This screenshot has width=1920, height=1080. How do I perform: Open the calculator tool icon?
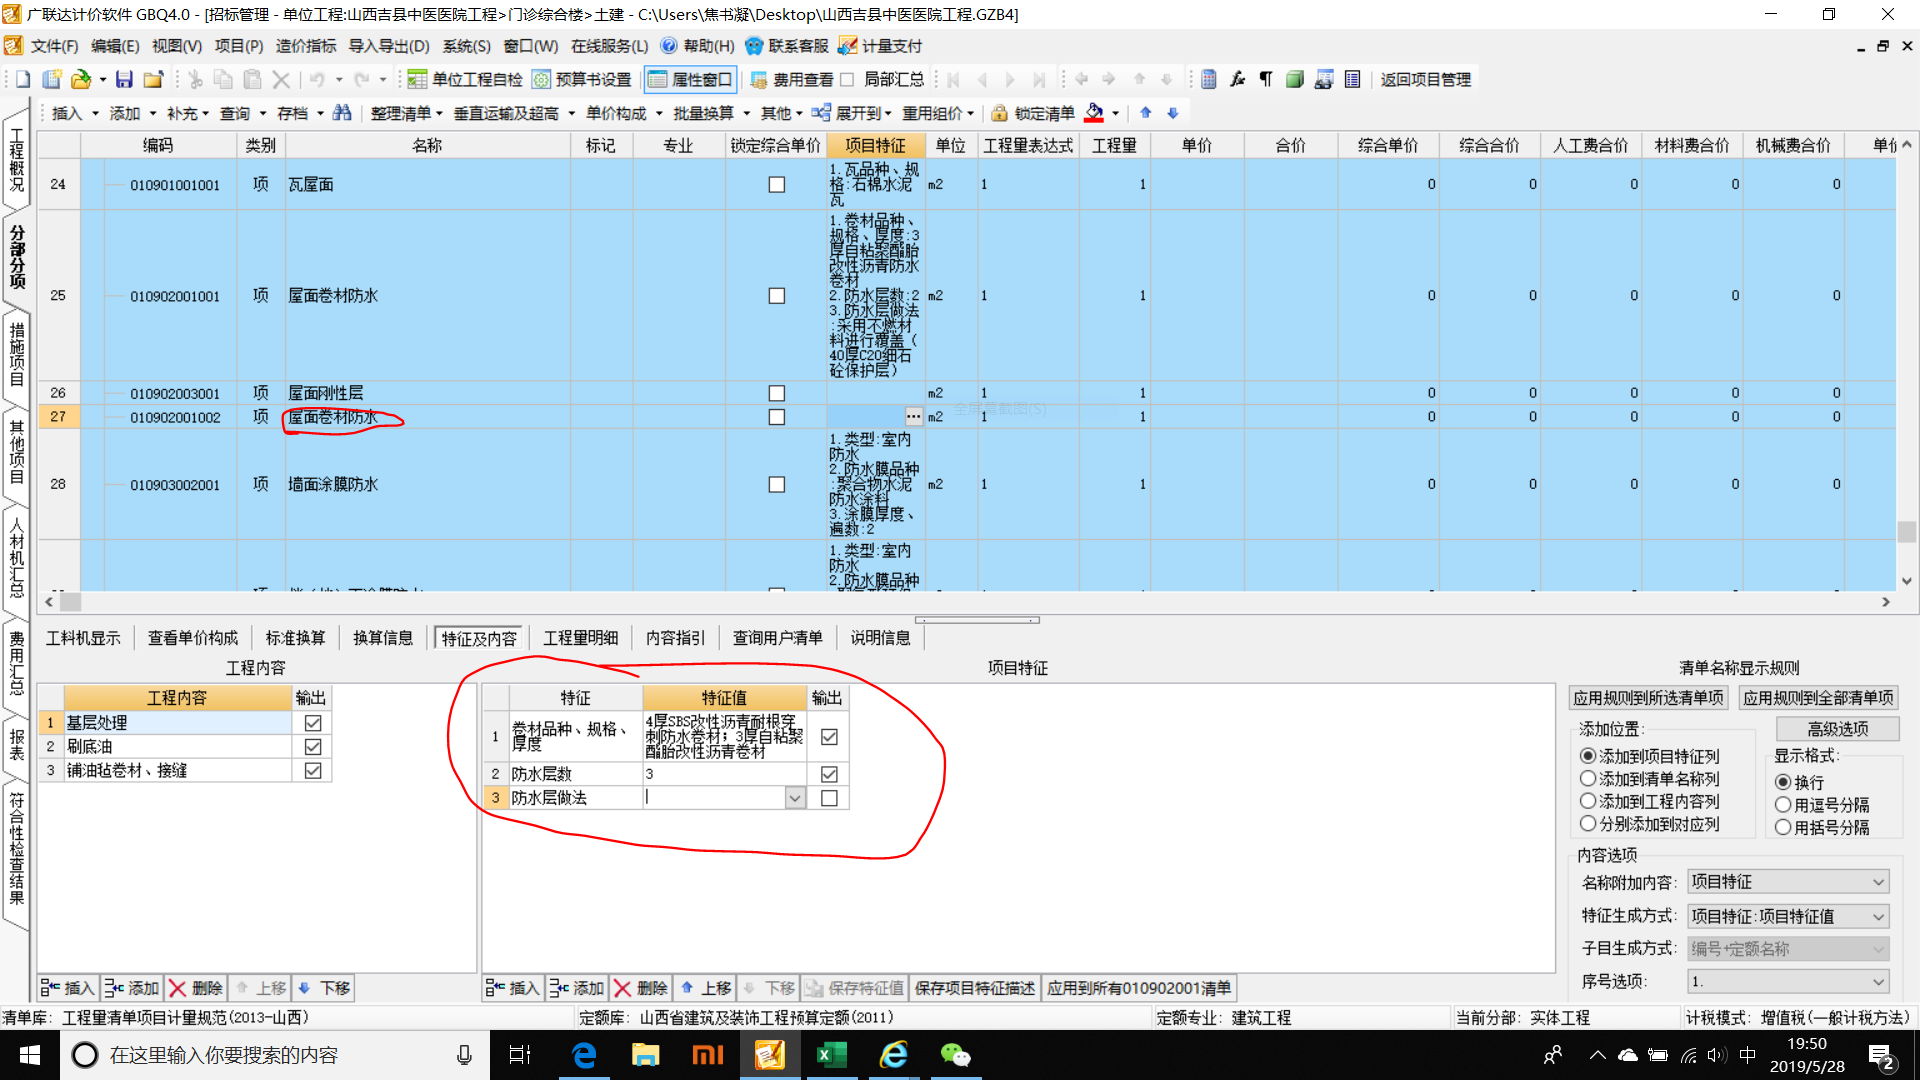pyautogui.click(x=1209, y=80)
